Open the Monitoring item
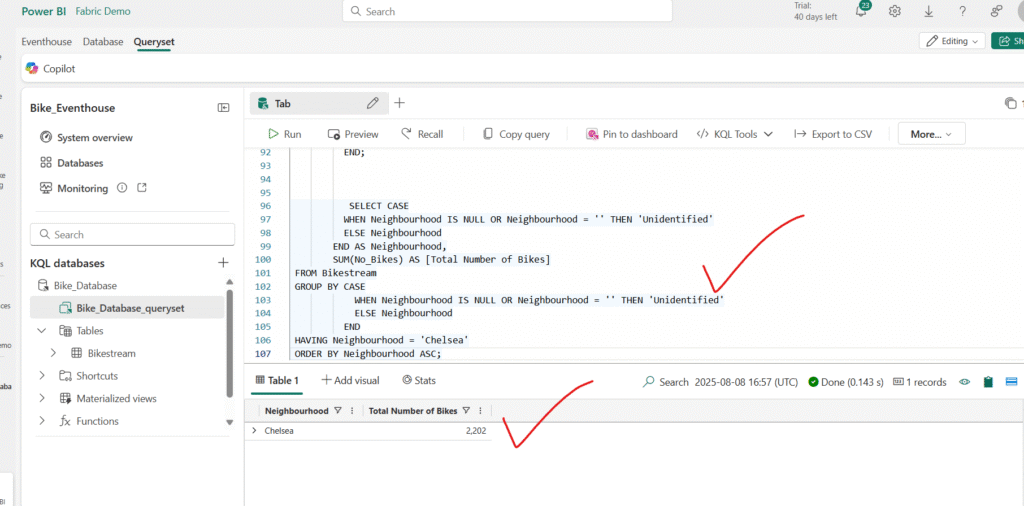Image resolution: width=1024 pixels, height=506 pixels. pyautogui.click(x=74, y=188)
